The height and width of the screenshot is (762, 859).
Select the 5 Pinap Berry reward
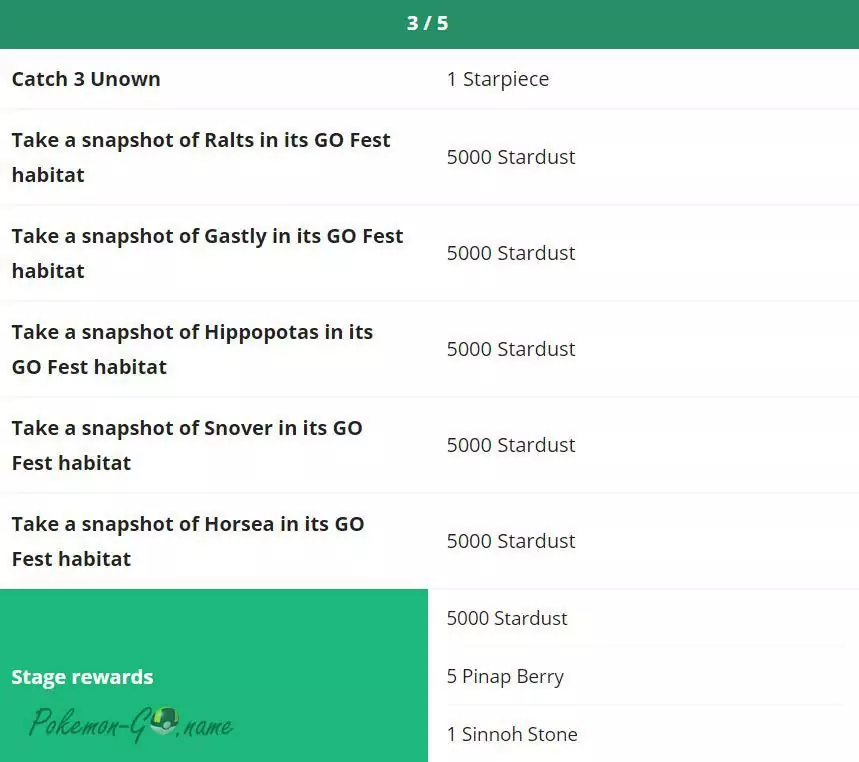[505, 676]
